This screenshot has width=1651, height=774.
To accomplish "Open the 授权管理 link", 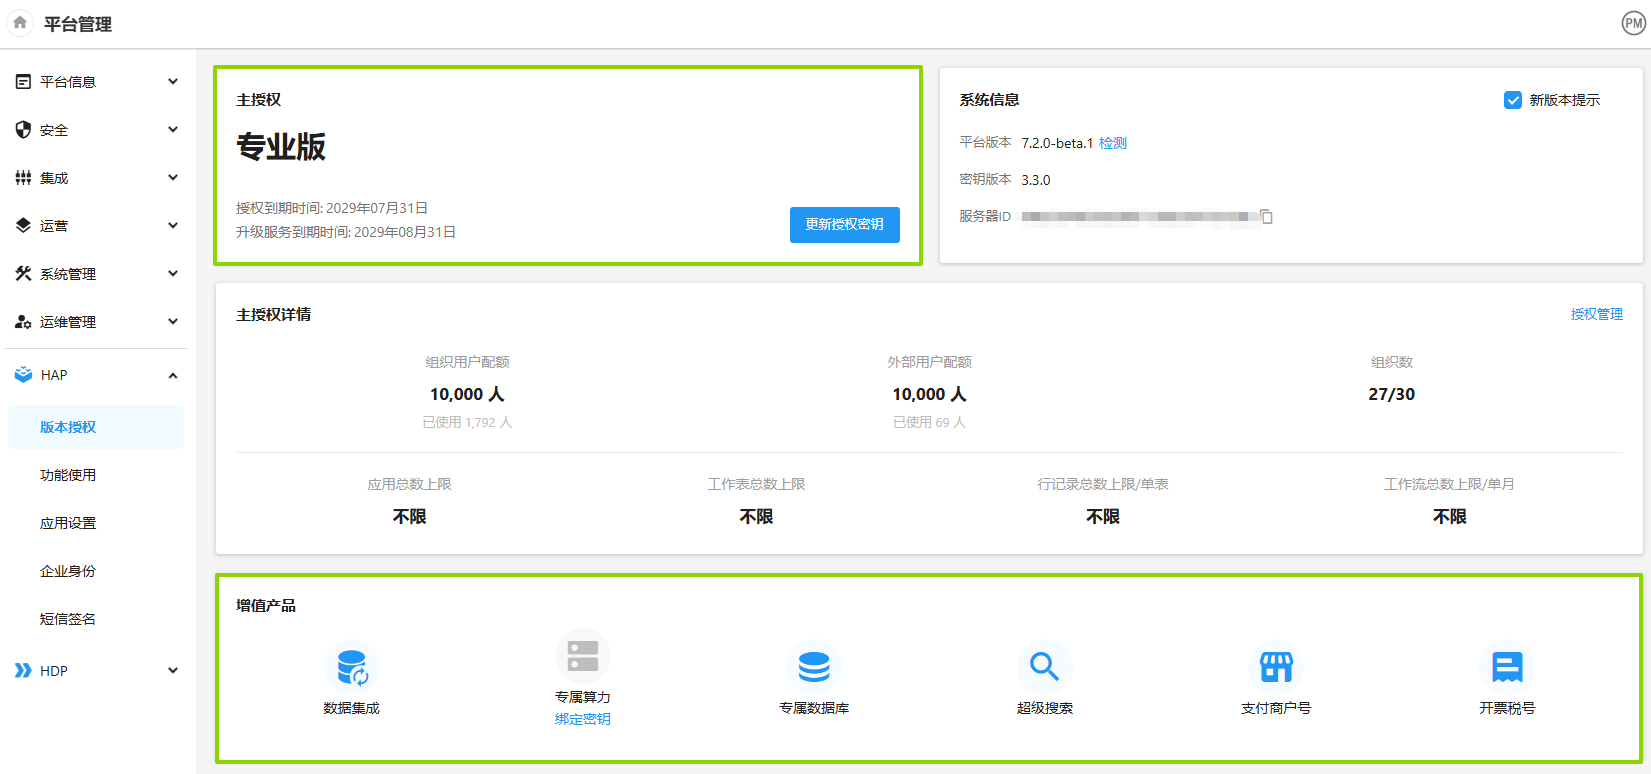I will pos(1596,314).
